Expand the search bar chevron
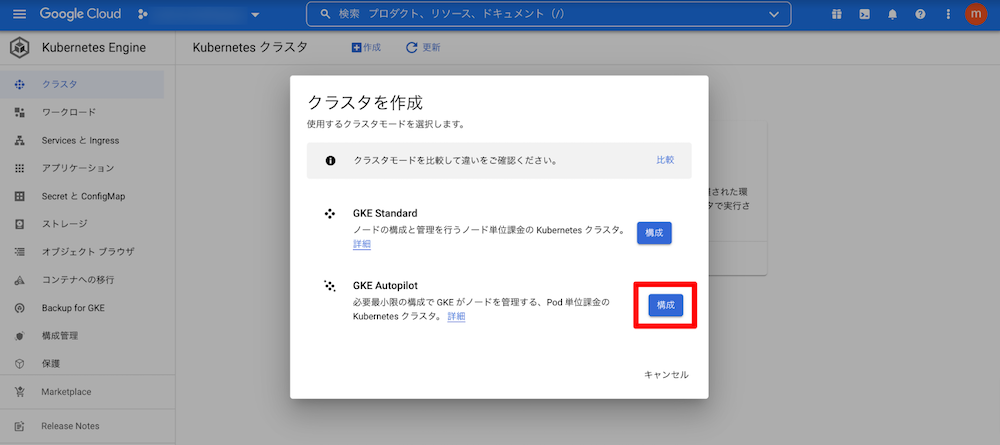The image size is (1000, 445). pos(774,13)
